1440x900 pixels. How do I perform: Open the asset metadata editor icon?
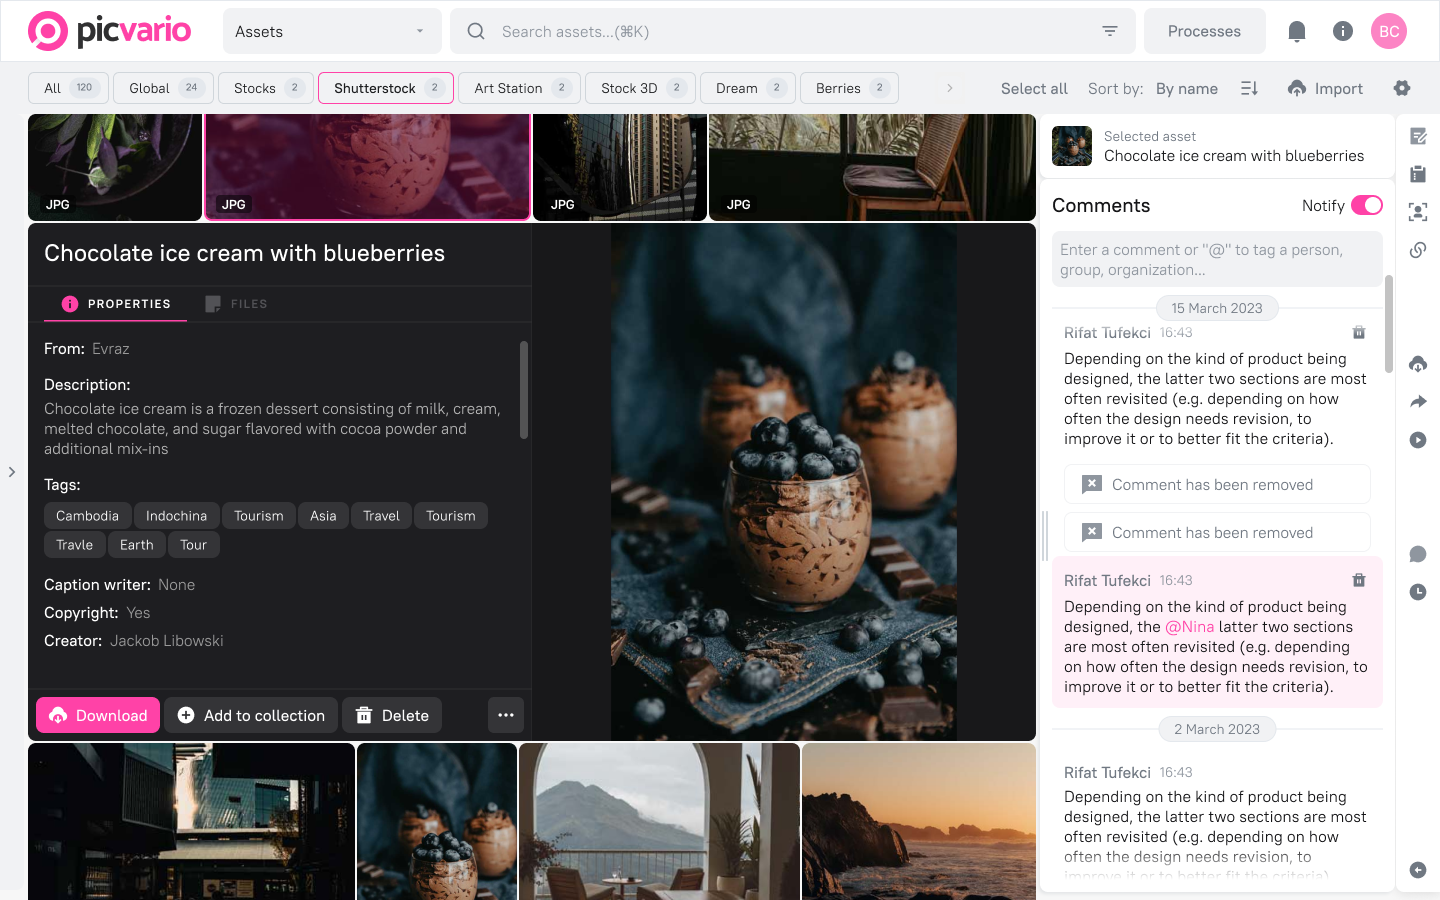pos(1417,135)
